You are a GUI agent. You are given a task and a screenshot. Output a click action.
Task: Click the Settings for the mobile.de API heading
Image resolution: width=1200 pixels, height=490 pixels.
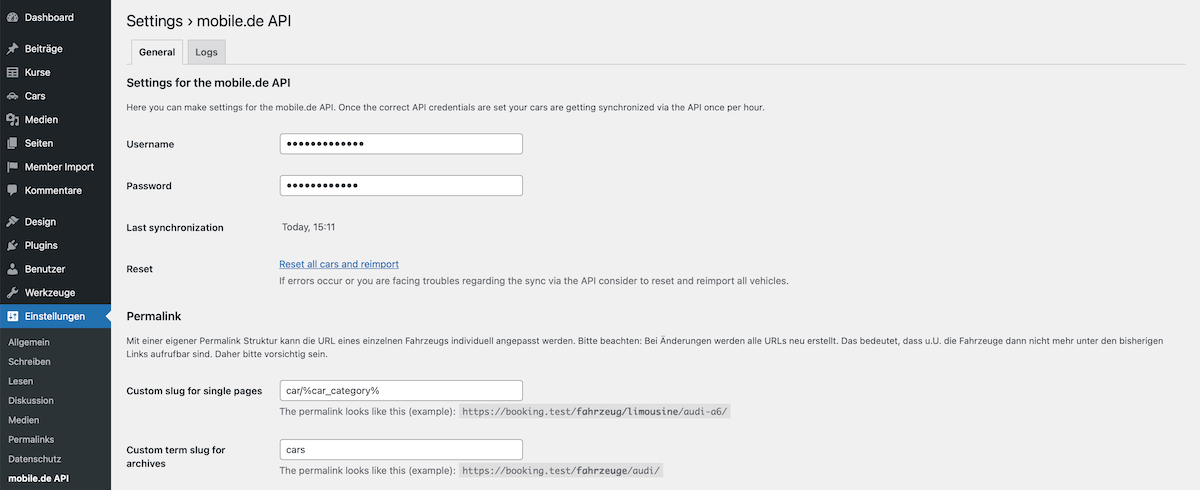pos(209,82)
